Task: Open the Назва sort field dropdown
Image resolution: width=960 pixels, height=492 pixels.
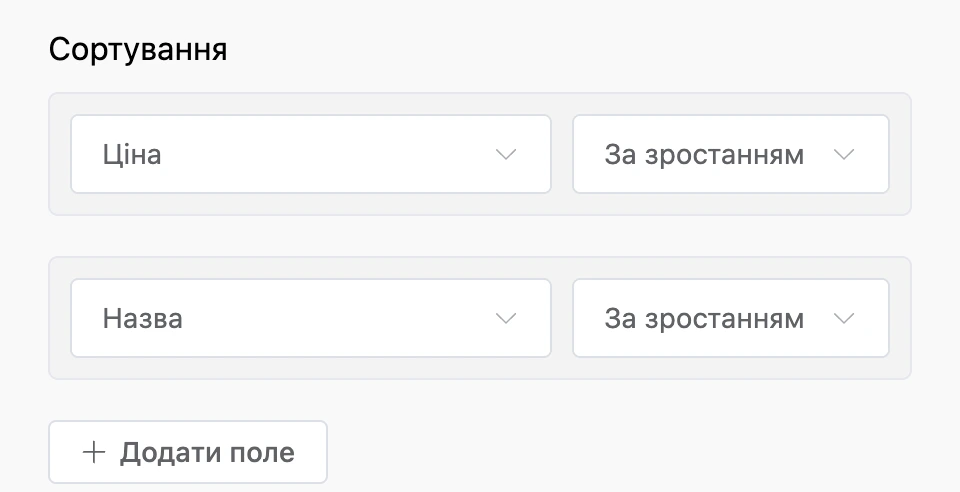Action: tap(311, 318)
